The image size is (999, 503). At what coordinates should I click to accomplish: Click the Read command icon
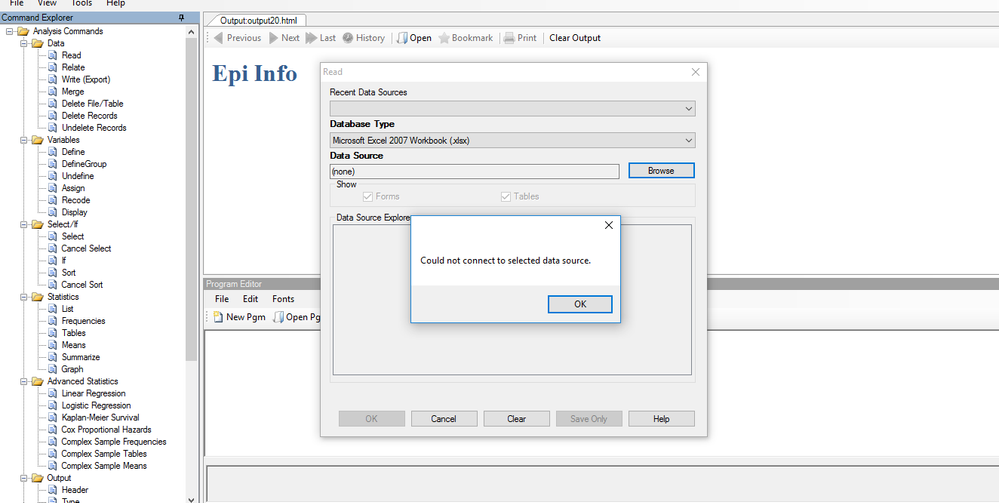coord(52,55)
